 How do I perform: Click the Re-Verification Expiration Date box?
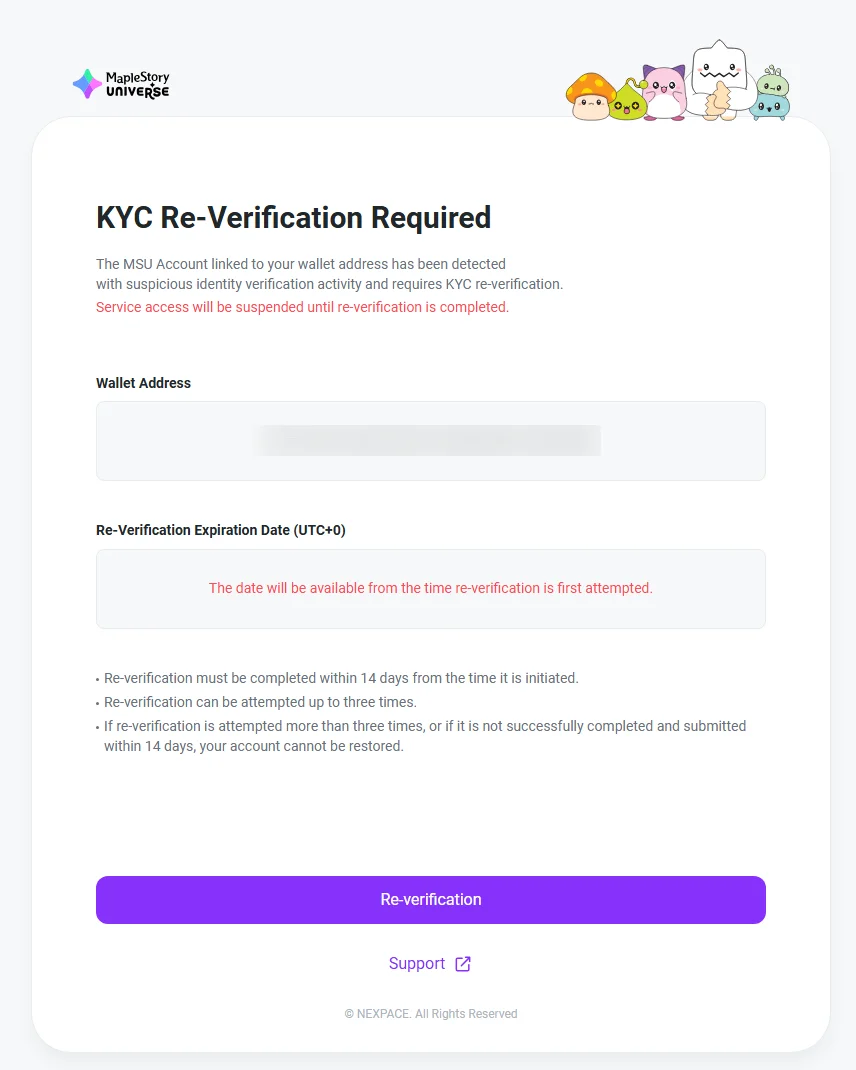tap(430, 588)
